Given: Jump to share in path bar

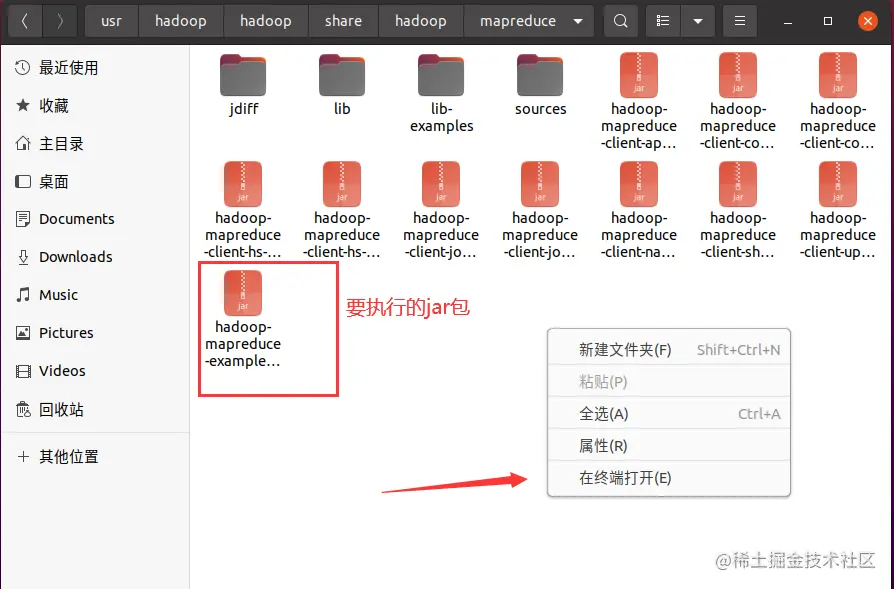Looking at the screenshot, I should point(343,21).
